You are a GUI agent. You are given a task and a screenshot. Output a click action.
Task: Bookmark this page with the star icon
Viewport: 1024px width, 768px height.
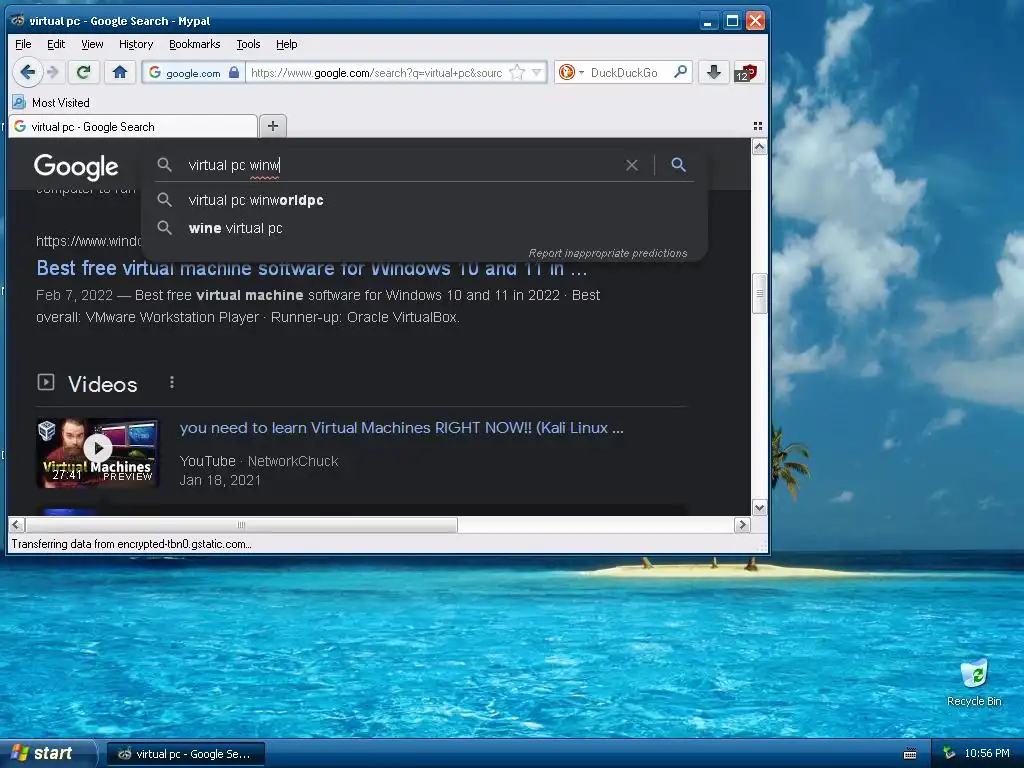click(x=517, y=72)
